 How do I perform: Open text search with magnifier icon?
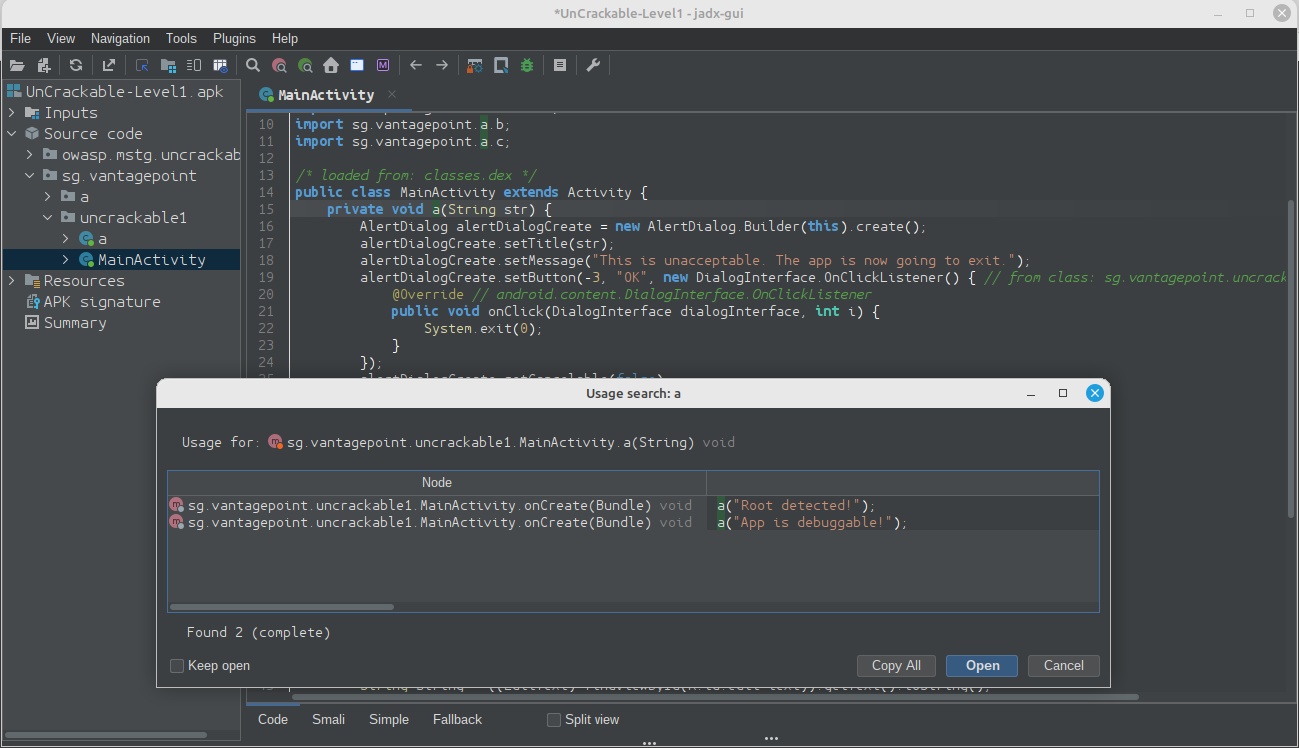[253, 66]
